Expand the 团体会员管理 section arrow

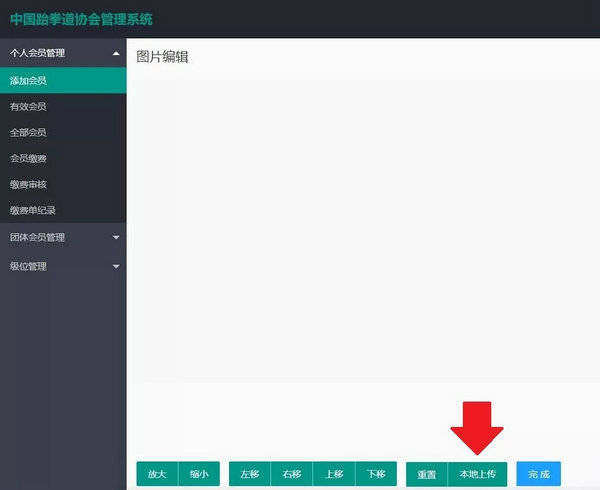(x=116, y=238)
